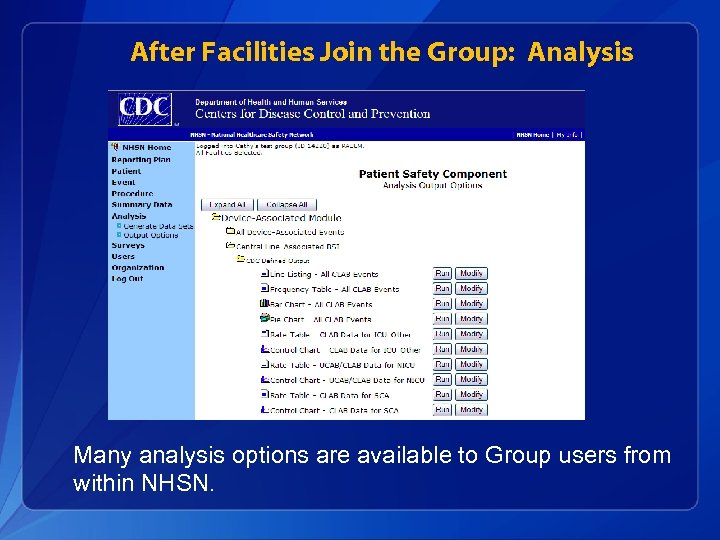Open Reporting Plan in the sidebar
Image resolution: width=720 pixels, height=540 pixels.
point(141,160)
